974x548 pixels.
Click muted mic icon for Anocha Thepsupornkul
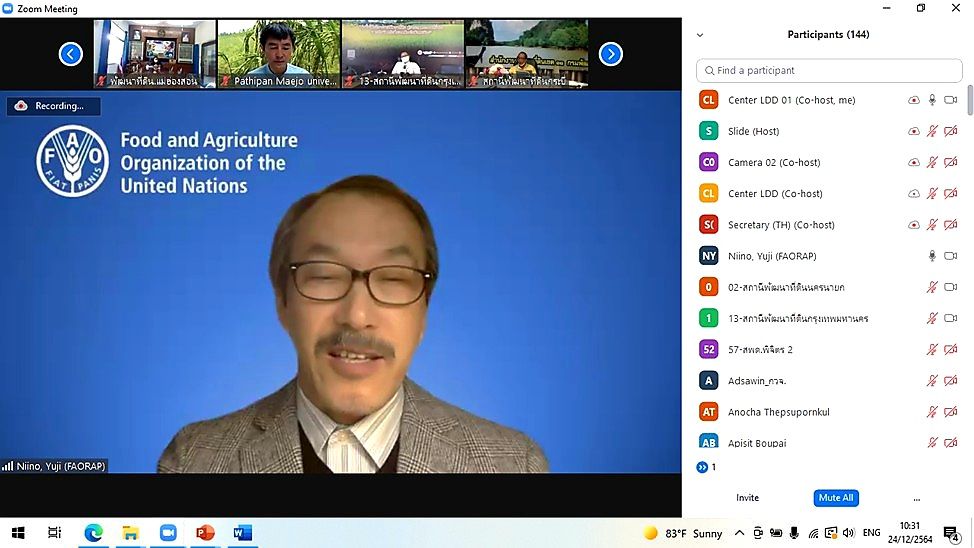click(x=932, y=411)
